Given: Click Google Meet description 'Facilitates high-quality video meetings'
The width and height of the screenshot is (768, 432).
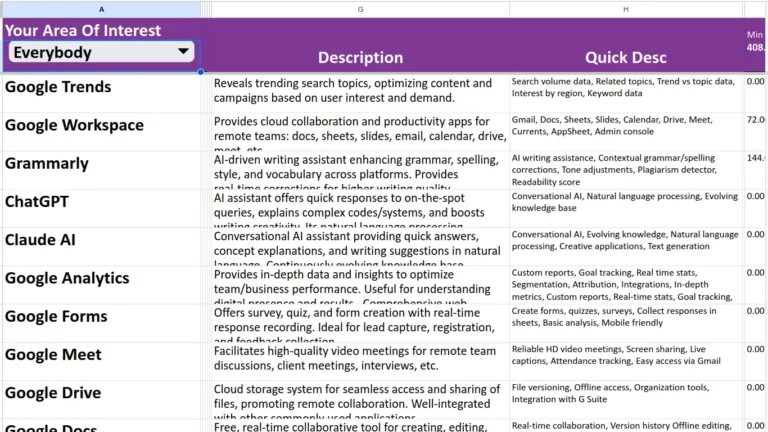Looking at the screenshot, I should click(x=360, y=361).
